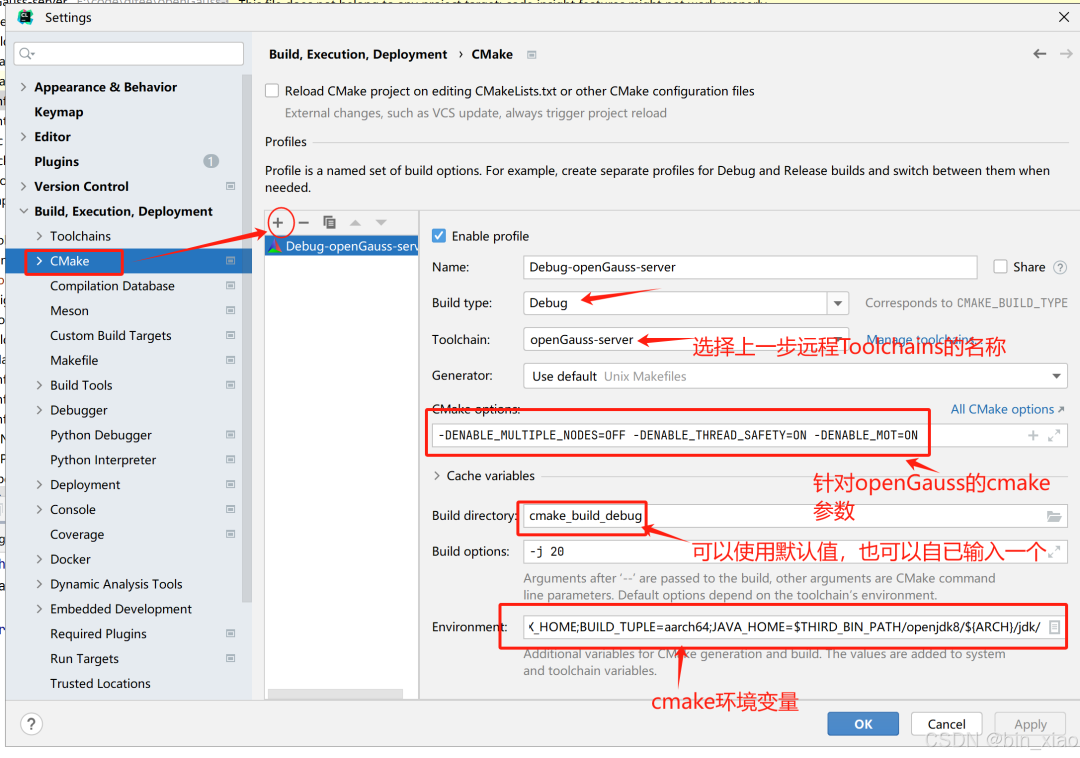This screenshot has width=1080, height=758.
Task: Collapse Build, Execution, Deployment node
Action: [23, 211]
